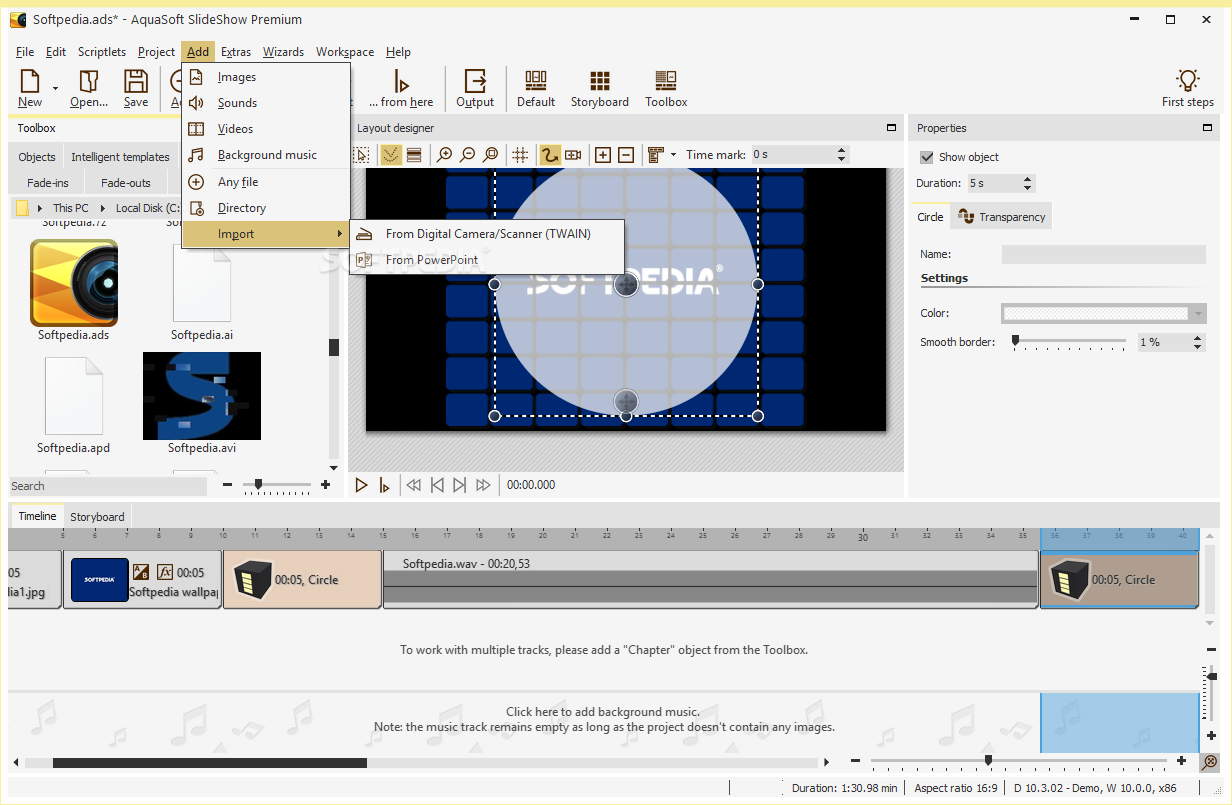Click the Storyboard toolbar icon

click(x=599, y=87)
